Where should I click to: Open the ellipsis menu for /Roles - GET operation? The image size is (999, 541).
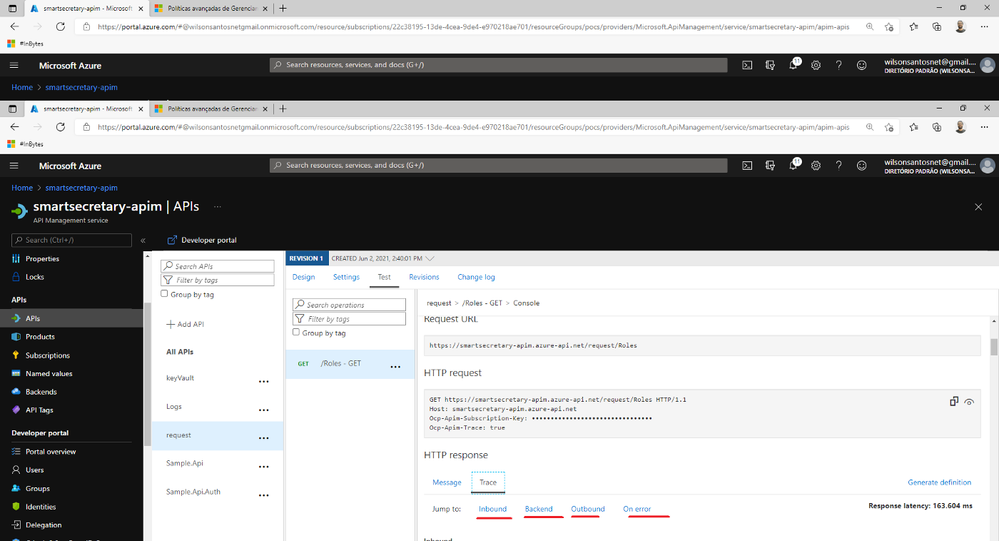pos(396,366)
